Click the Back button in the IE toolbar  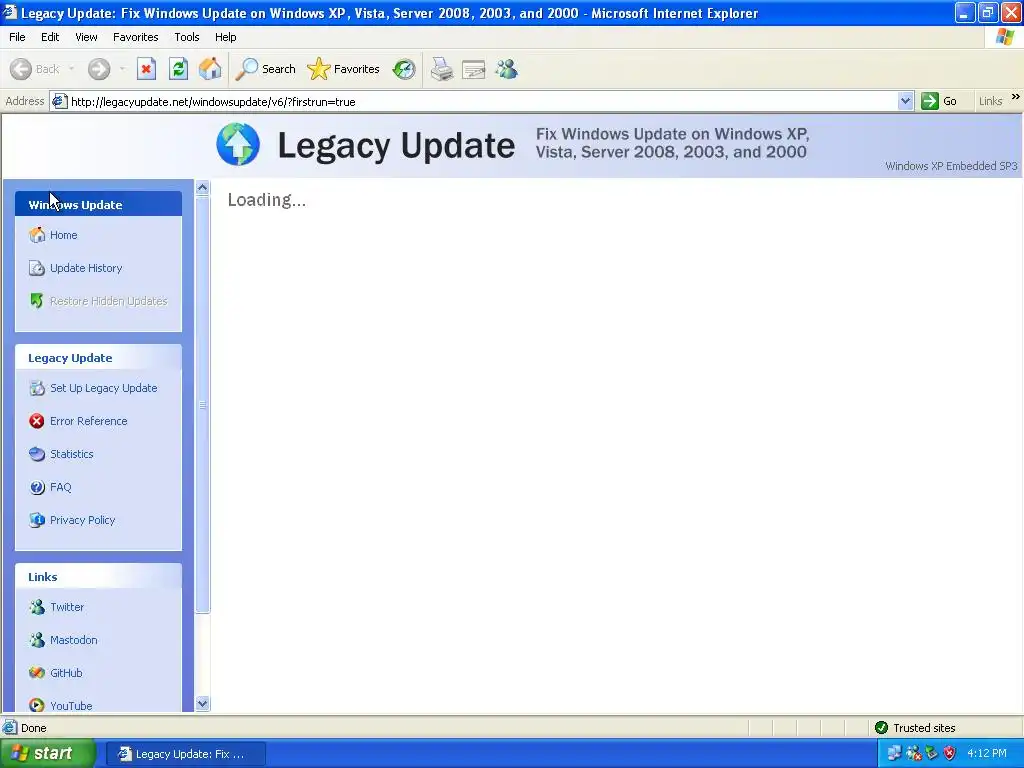pos(35,69)
